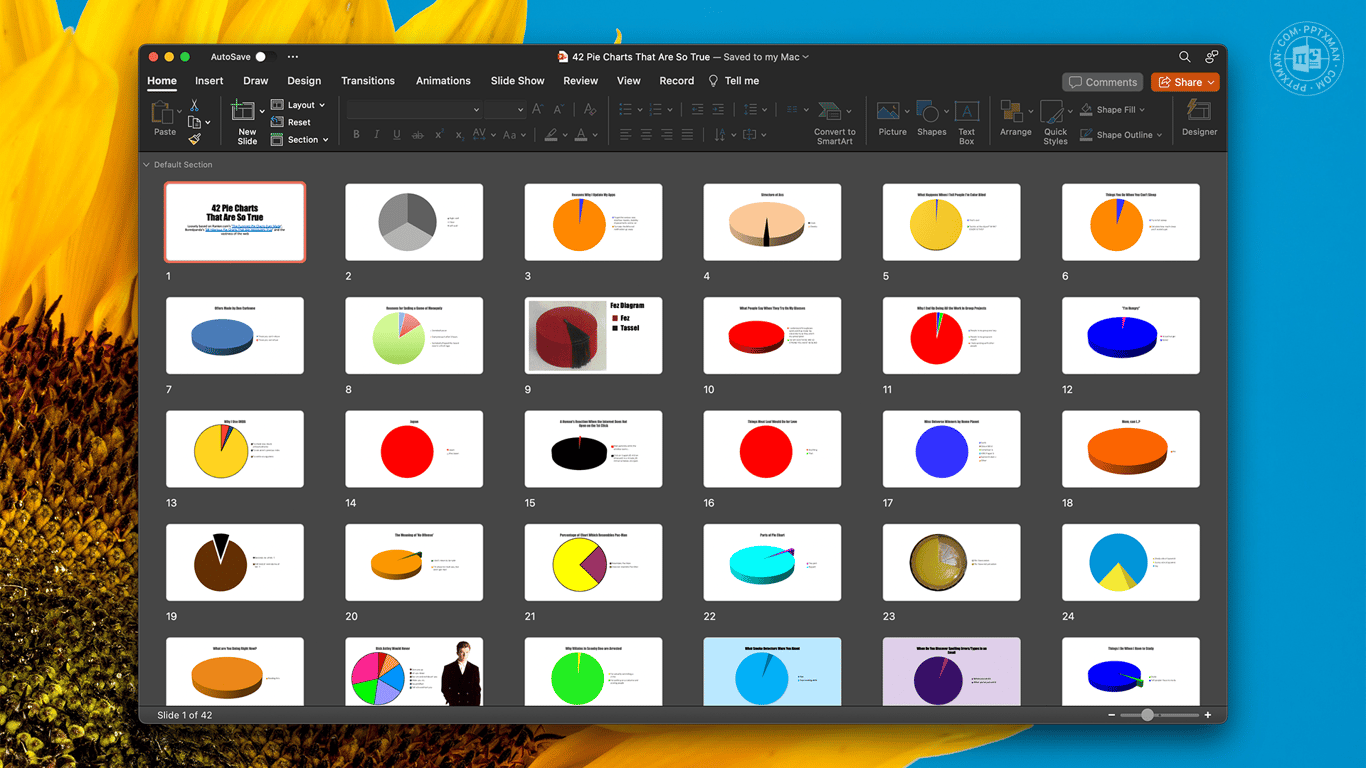
Task: Toggle Strikethrough formatting
Action: (x=418, y=135)
